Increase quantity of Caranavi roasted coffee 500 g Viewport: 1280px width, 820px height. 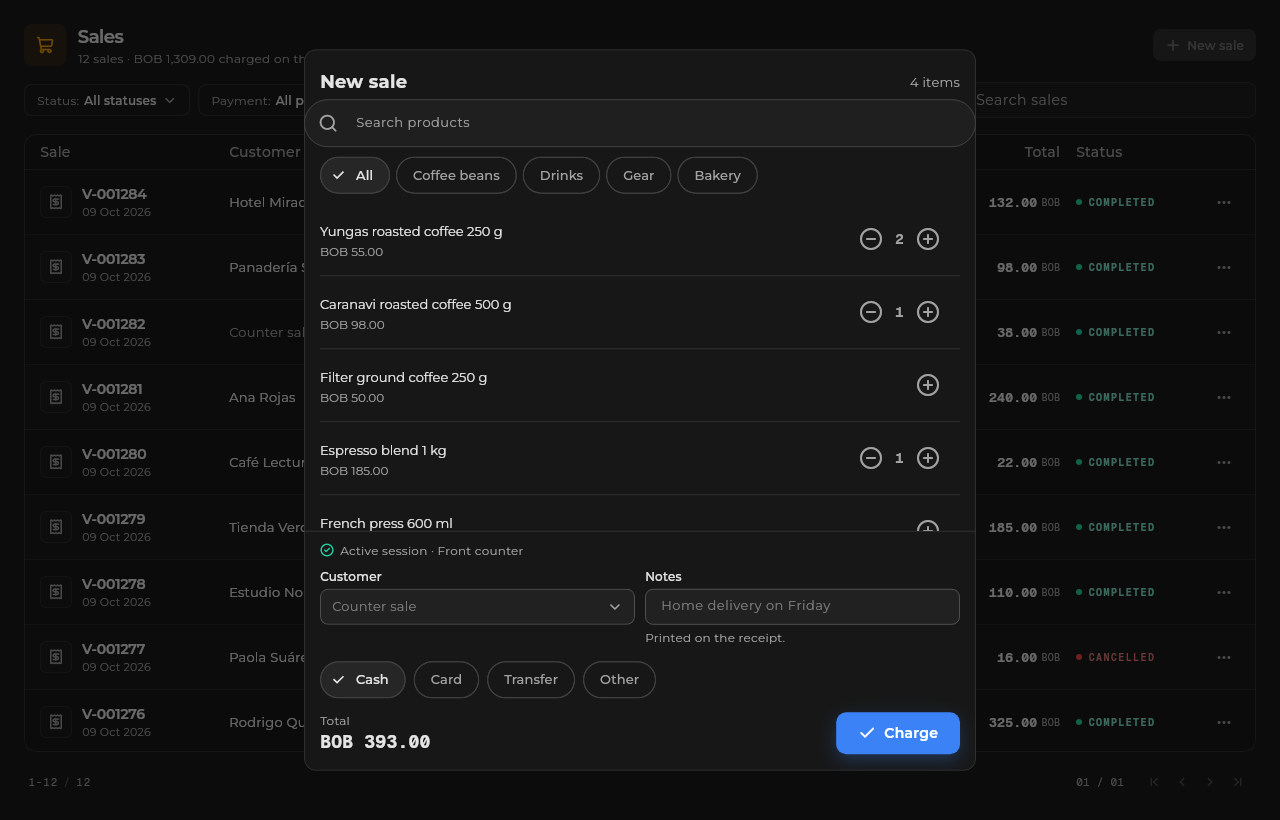(x=928, y=312)
